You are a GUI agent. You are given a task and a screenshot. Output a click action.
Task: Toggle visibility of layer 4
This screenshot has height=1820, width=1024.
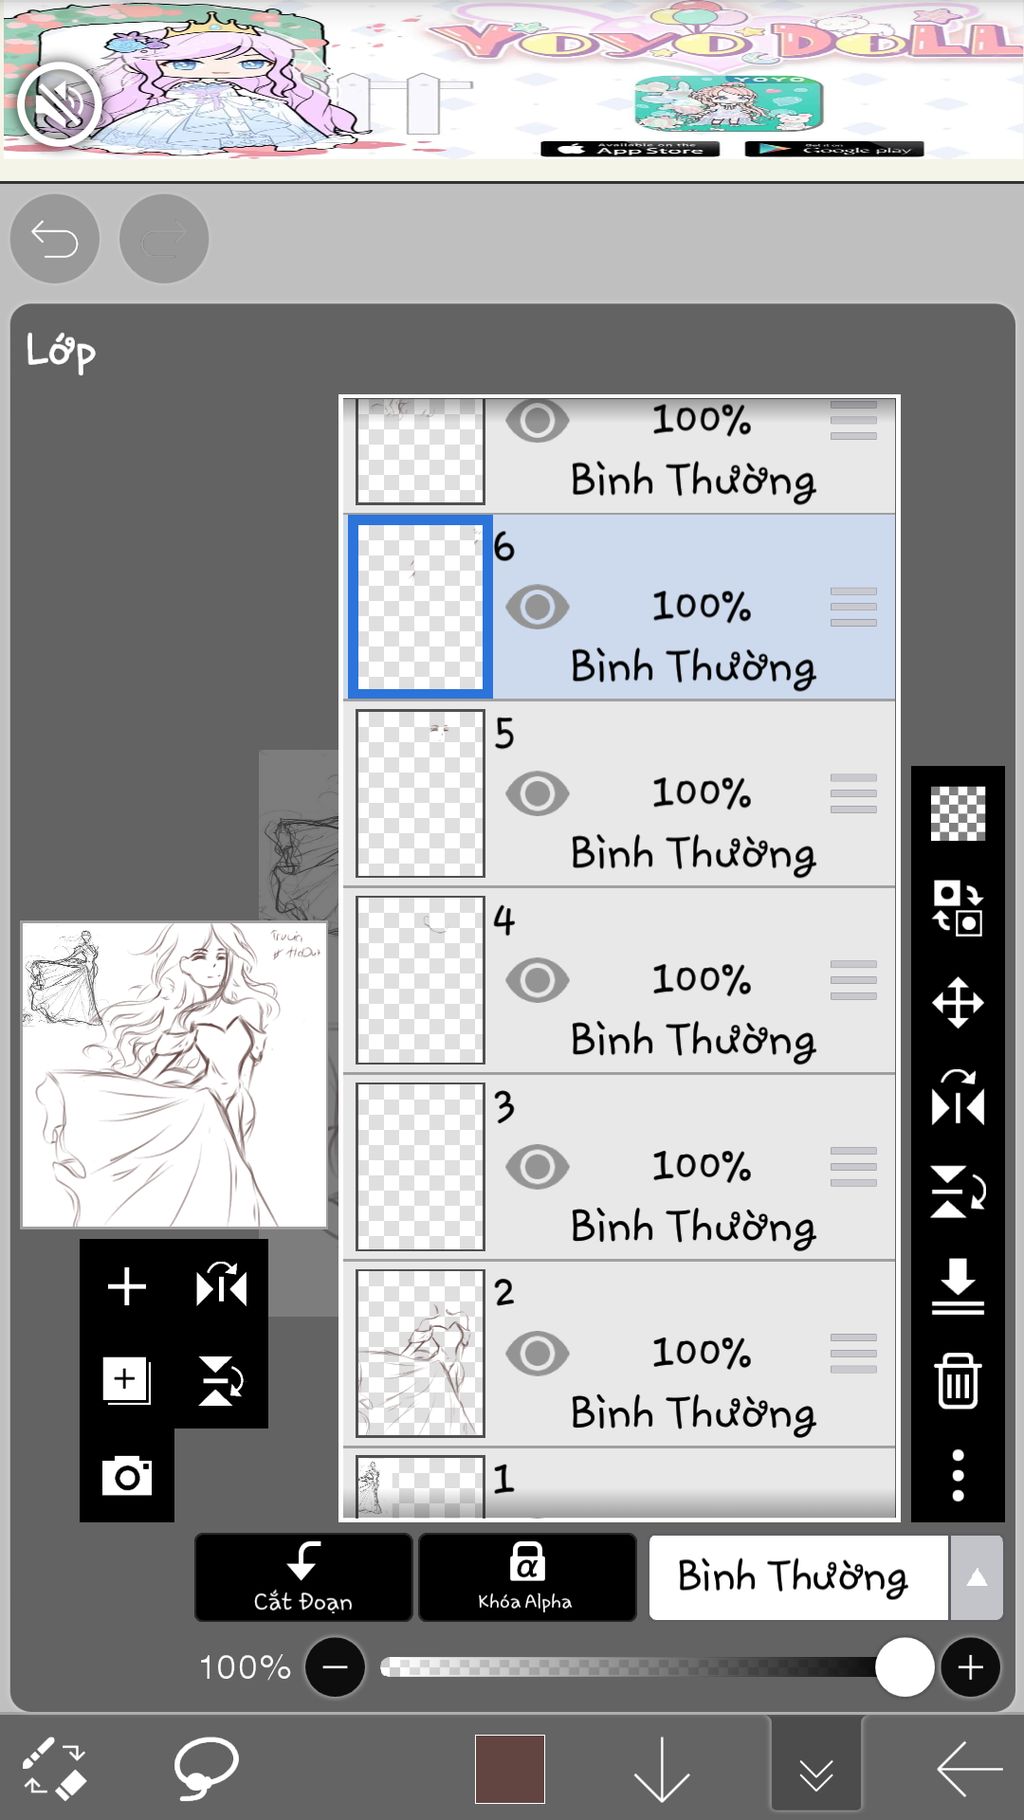[537, 980]
